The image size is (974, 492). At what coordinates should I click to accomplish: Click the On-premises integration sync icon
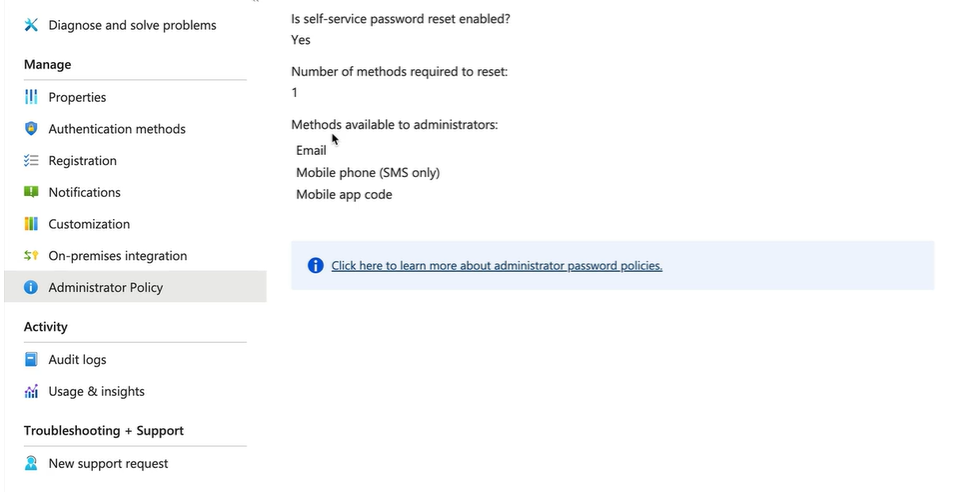31,255
